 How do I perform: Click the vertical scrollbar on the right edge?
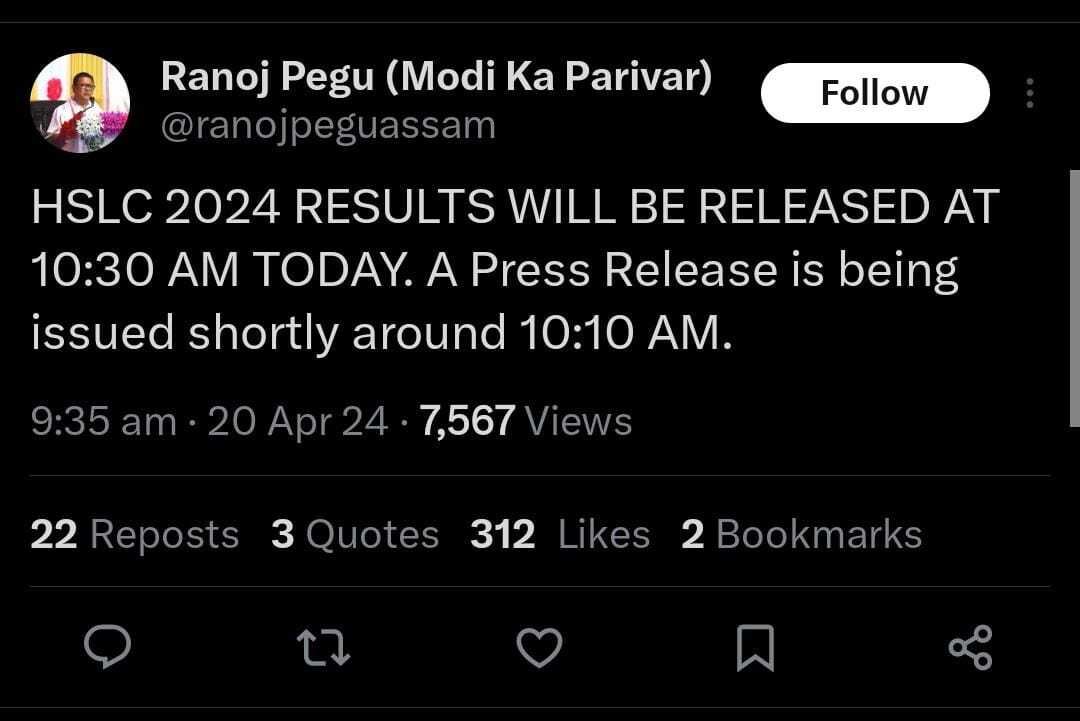point(1074,298)
